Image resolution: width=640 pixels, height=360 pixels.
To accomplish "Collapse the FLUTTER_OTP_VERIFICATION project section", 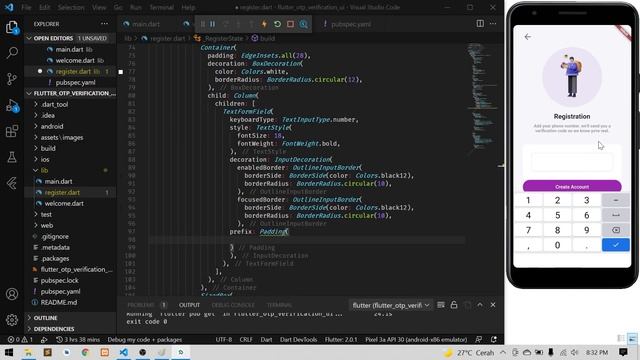I will [x=70, y=93].
